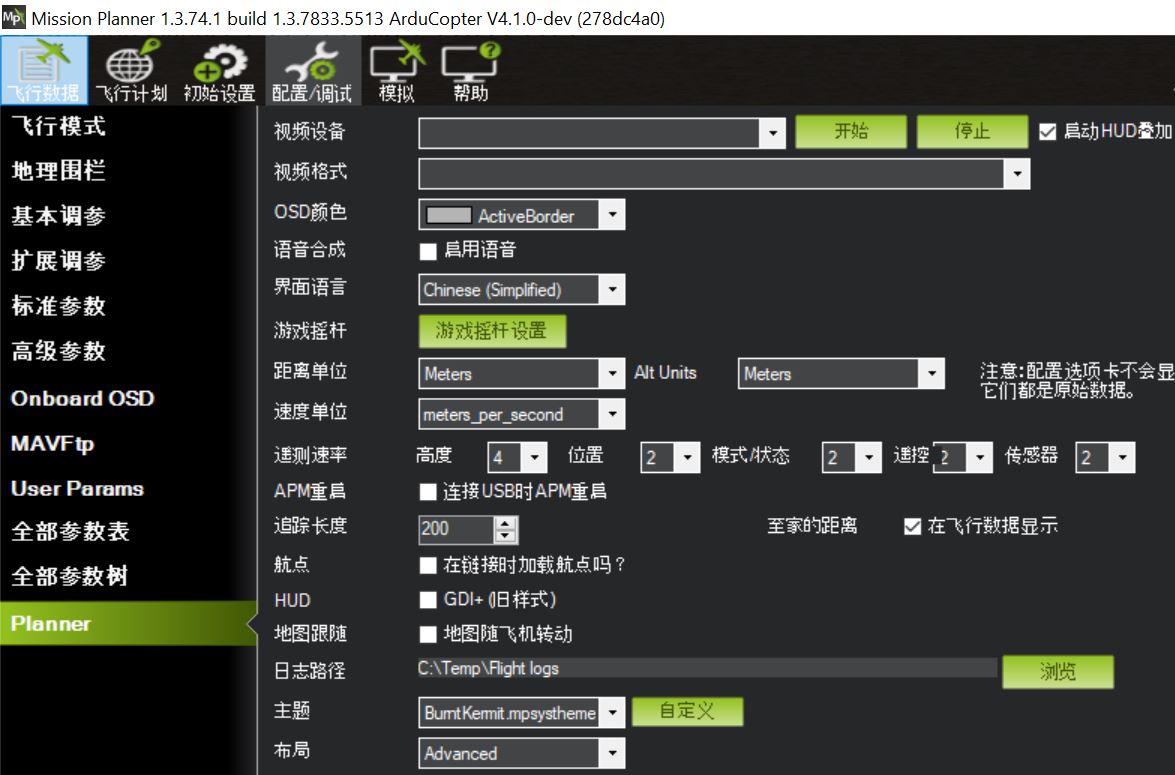The width and height of the screenshot is (1175, 775).
Task: Click the Mission Planner title bar logo
Action: click(x=13, y=17)
